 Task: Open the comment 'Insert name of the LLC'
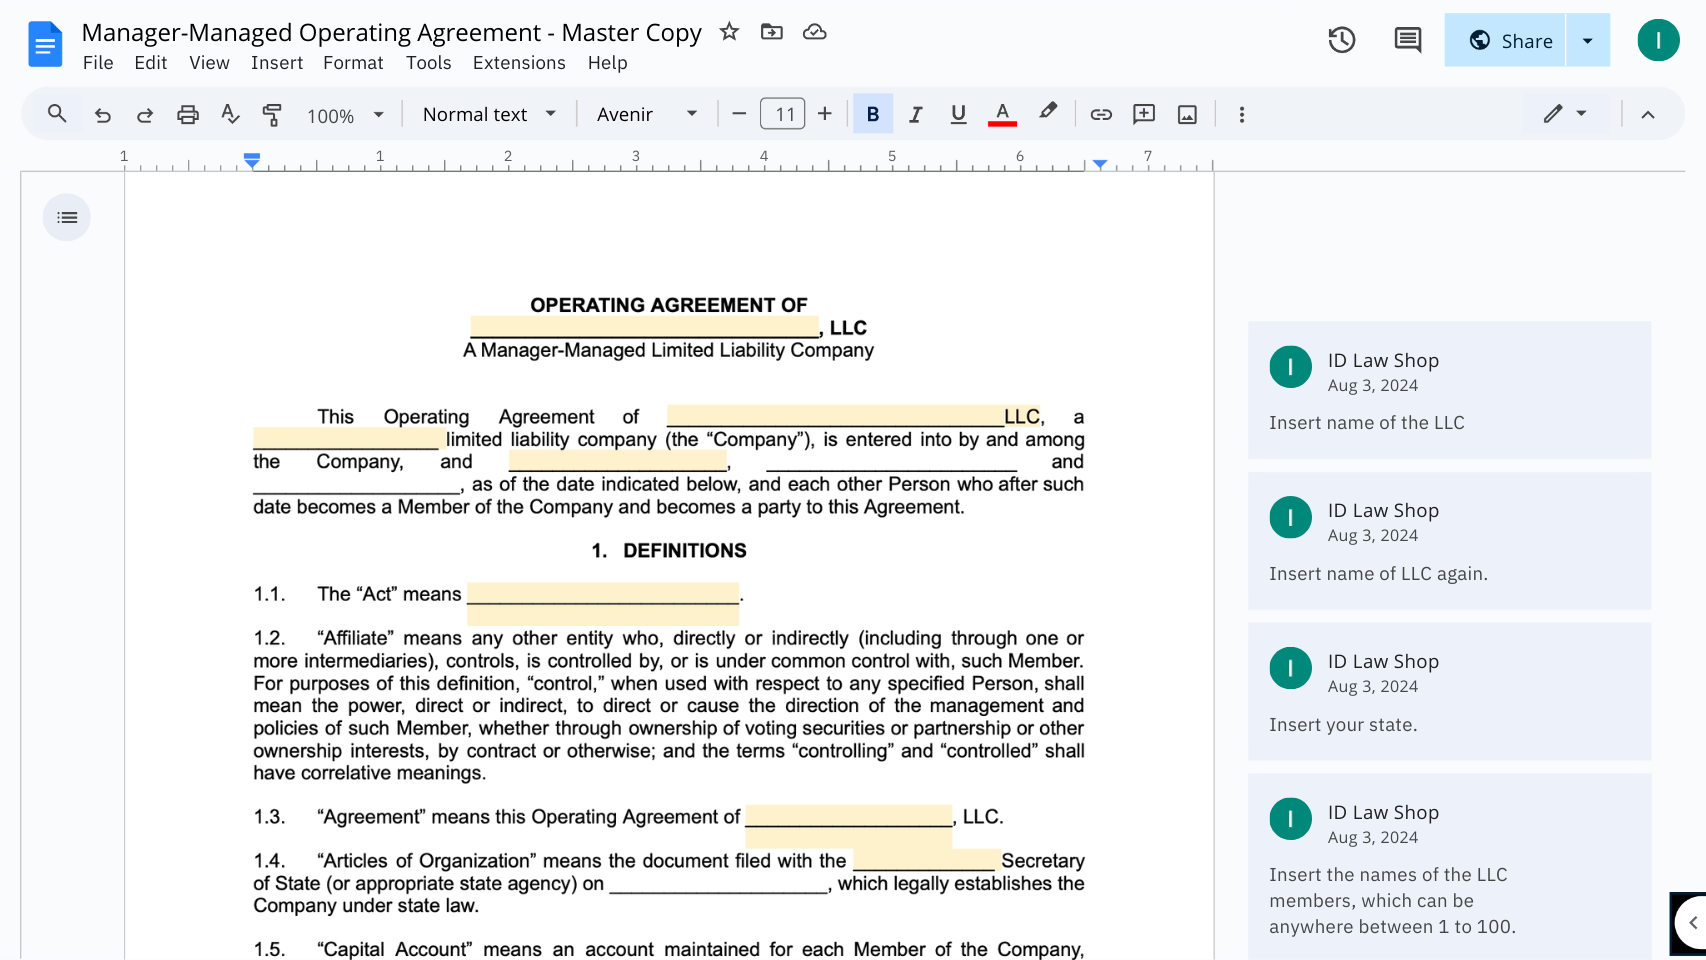[1449, 390]
